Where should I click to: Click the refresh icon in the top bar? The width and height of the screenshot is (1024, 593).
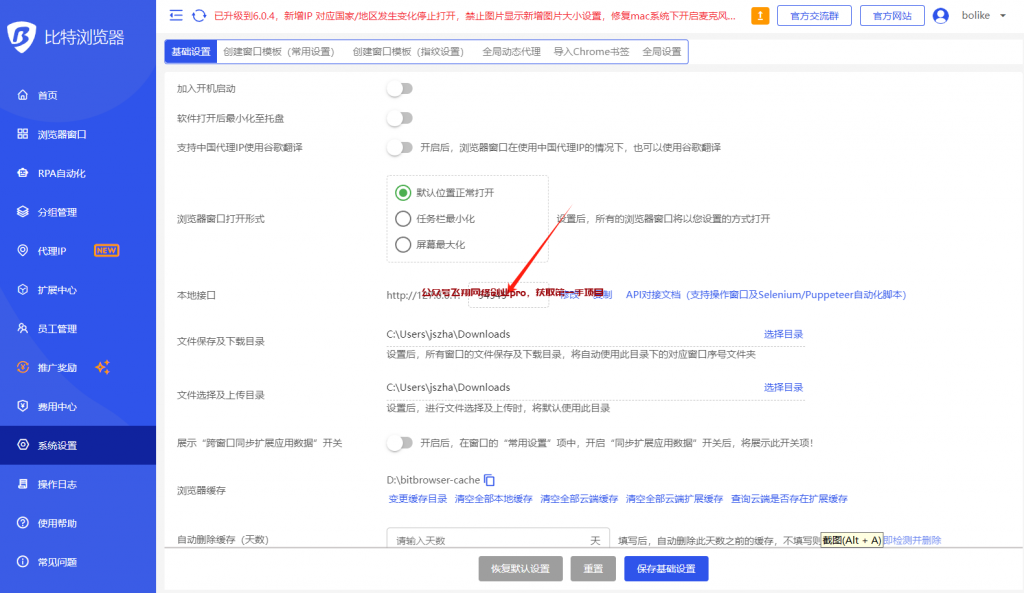tap(199, 15)
